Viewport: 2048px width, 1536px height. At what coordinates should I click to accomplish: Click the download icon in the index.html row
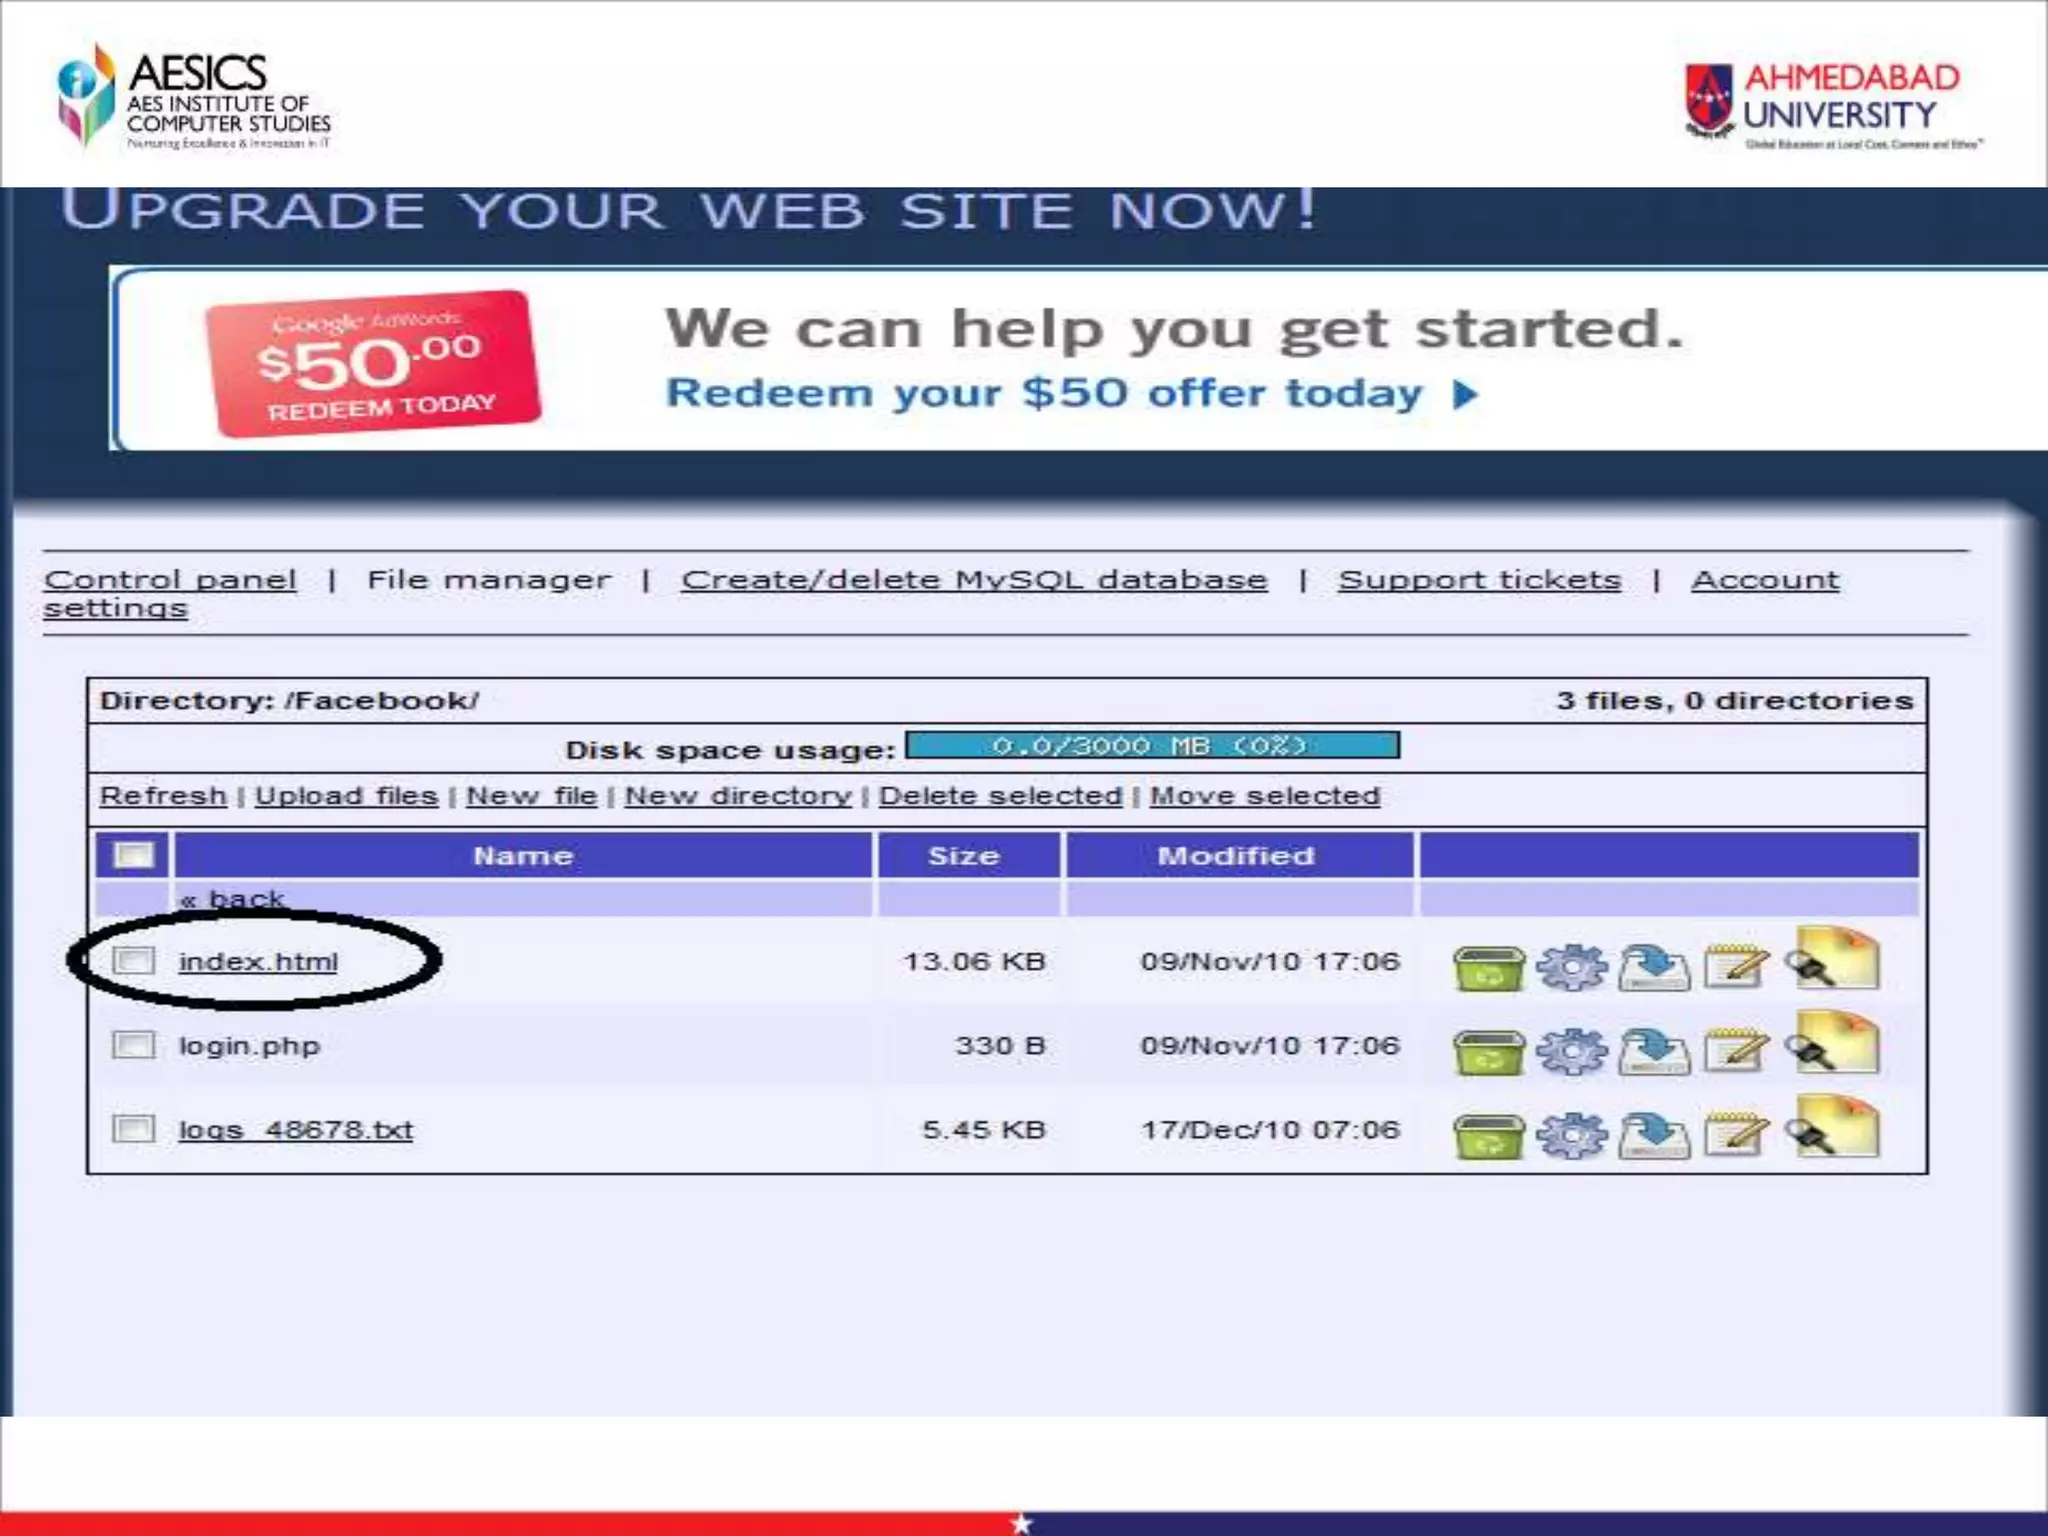coord(1654,967)
